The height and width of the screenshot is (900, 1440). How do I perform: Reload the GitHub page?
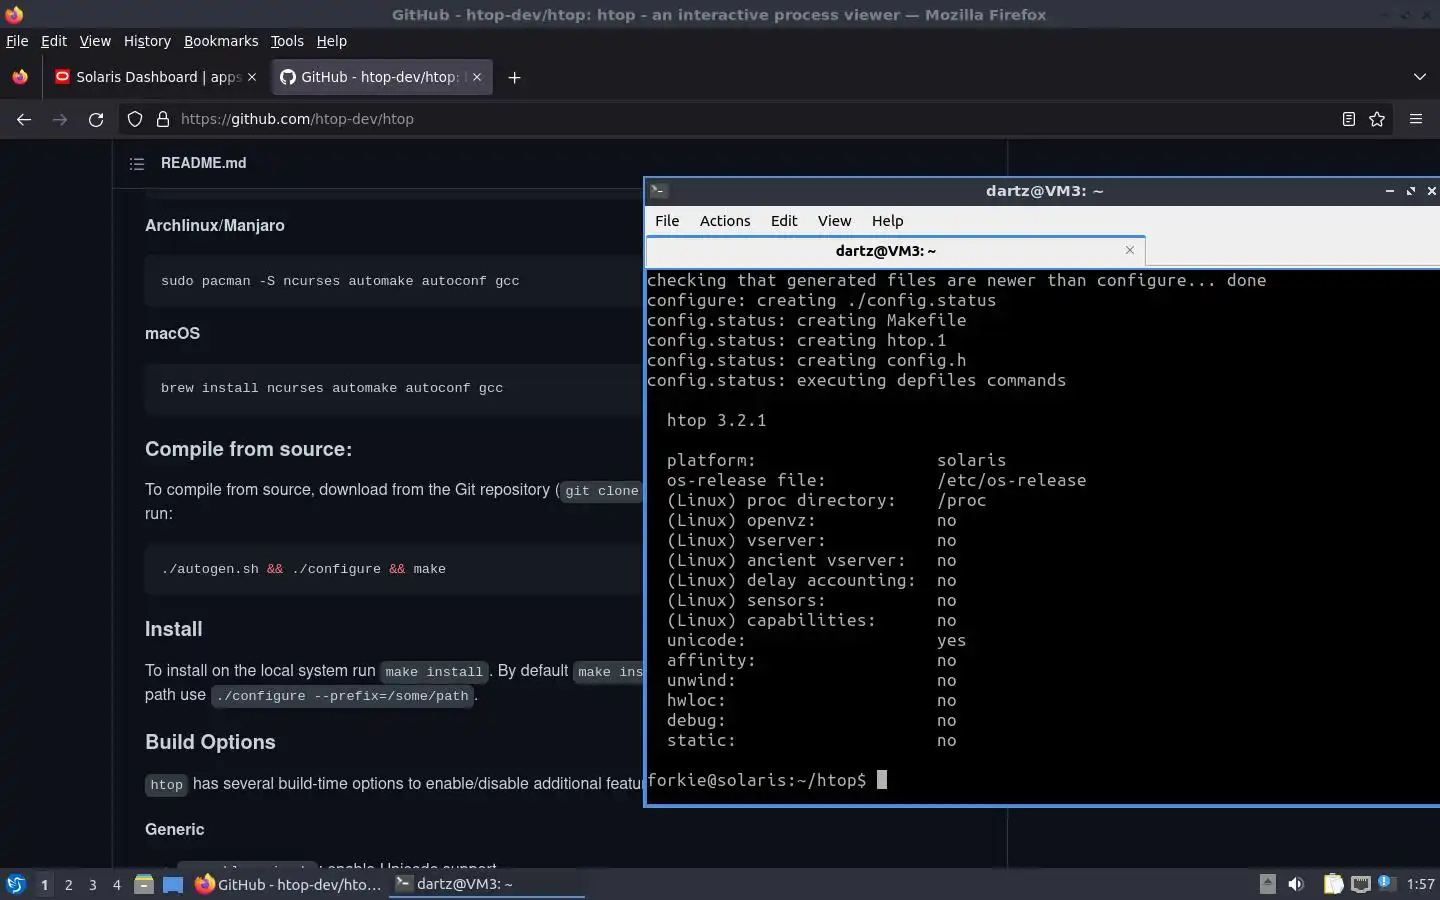coord(96,119)
